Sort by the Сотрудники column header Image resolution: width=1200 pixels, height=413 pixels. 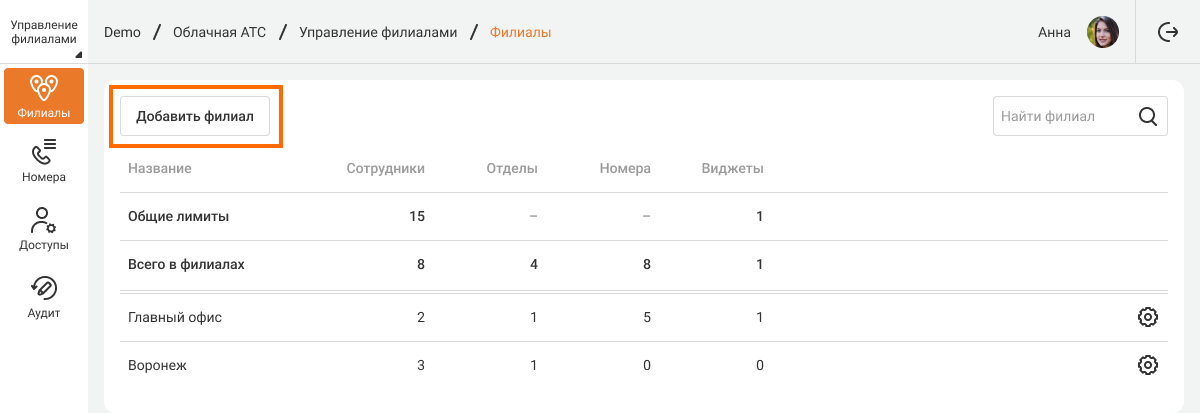[x=385, y=168]
